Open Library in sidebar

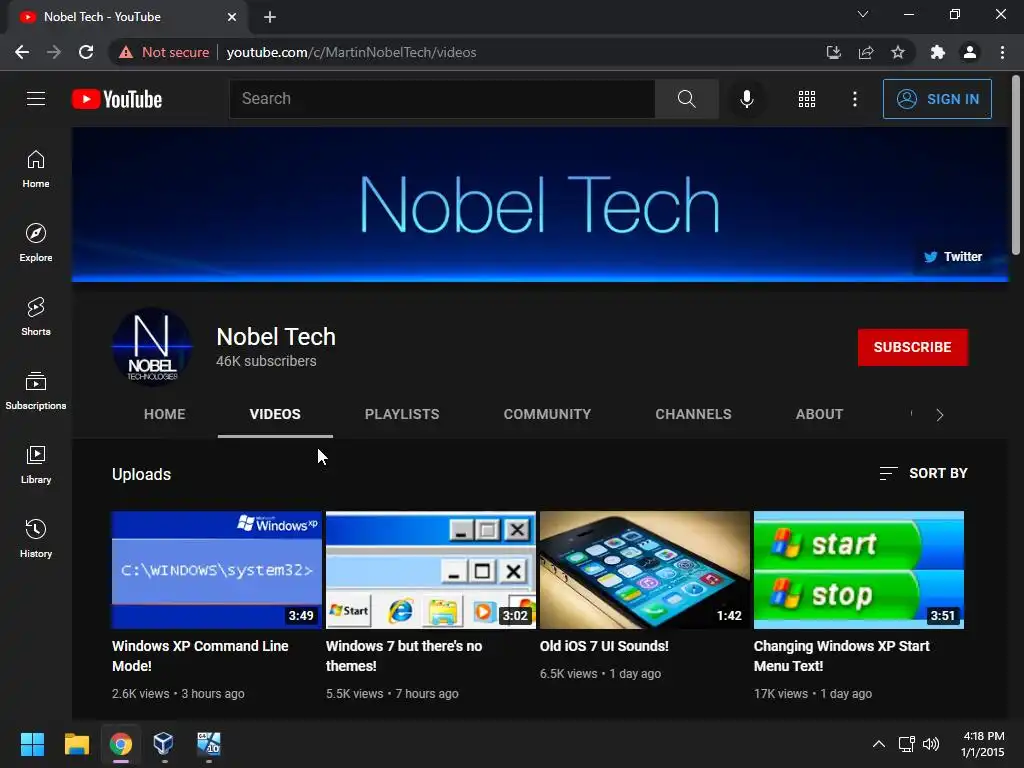(36, 464)
